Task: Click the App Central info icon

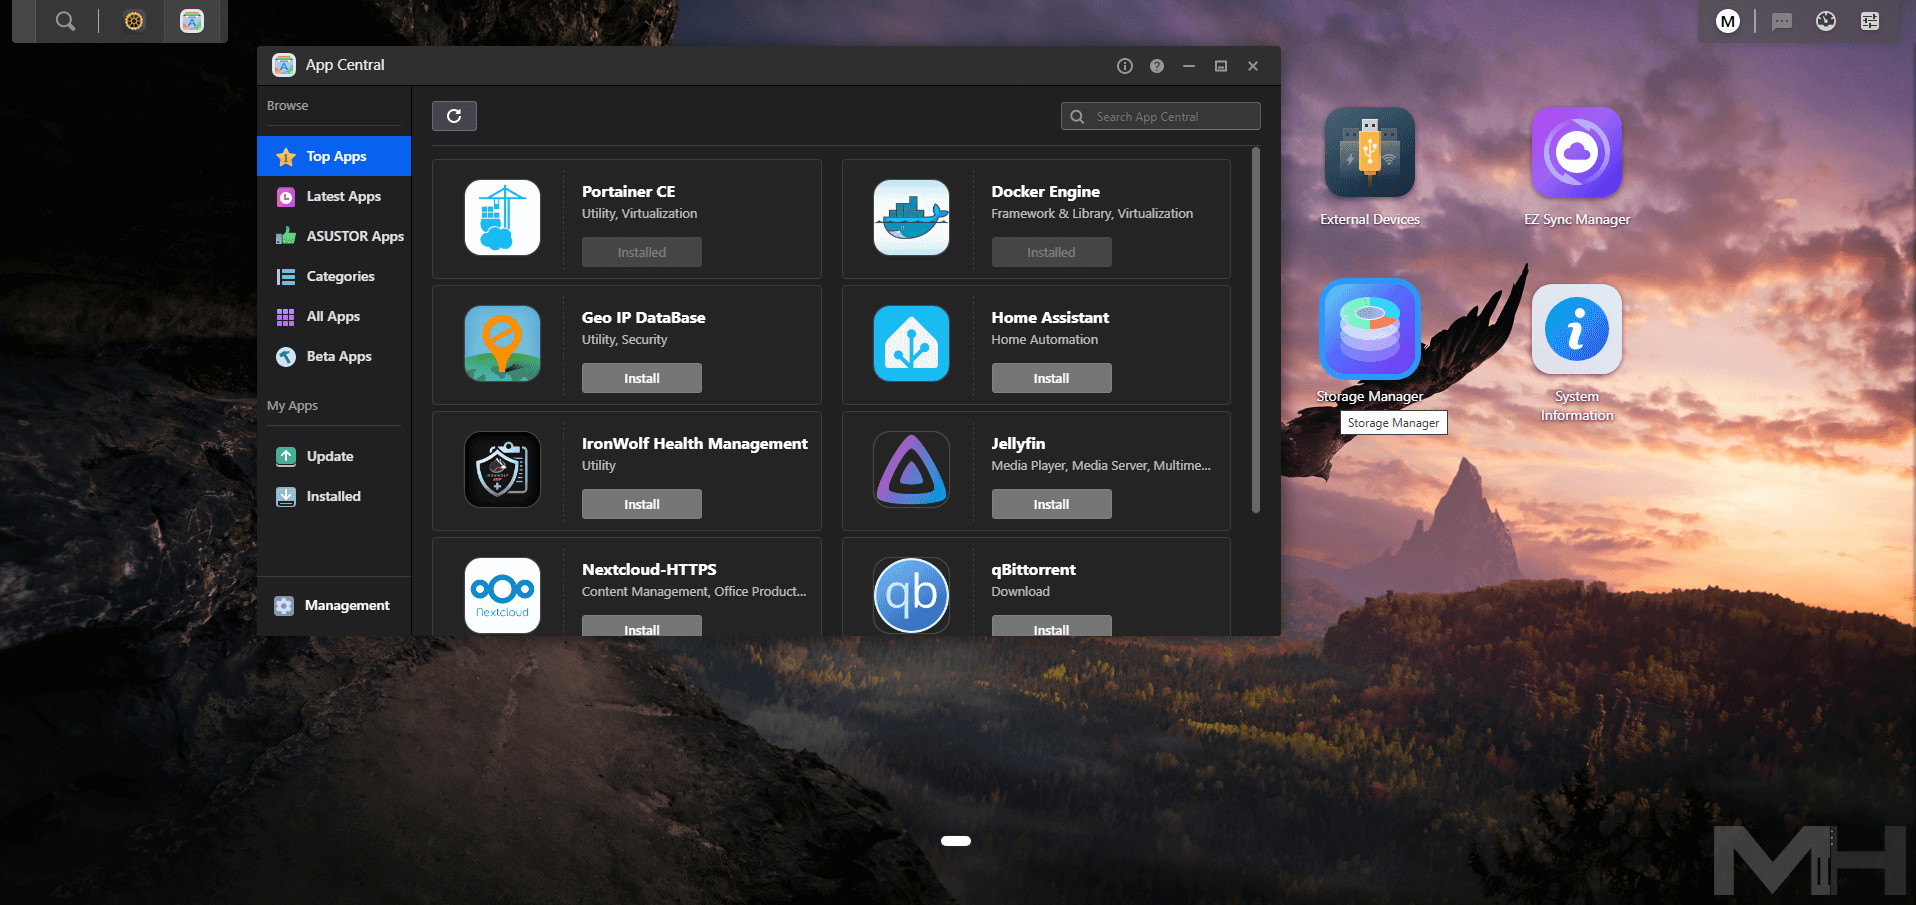Action: [x=1125, y=66]
